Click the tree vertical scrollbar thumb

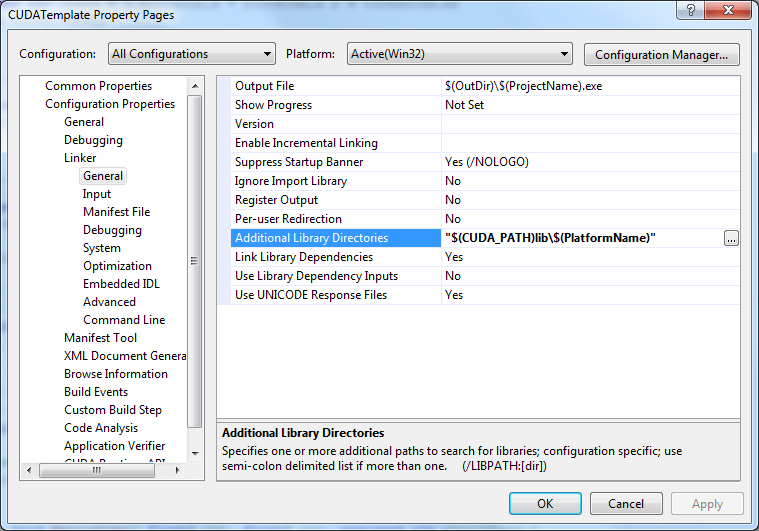click(x=195, y=261)
